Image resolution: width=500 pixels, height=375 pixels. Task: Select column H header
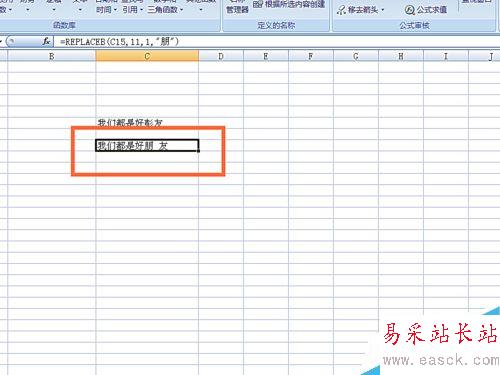[401, 56]
